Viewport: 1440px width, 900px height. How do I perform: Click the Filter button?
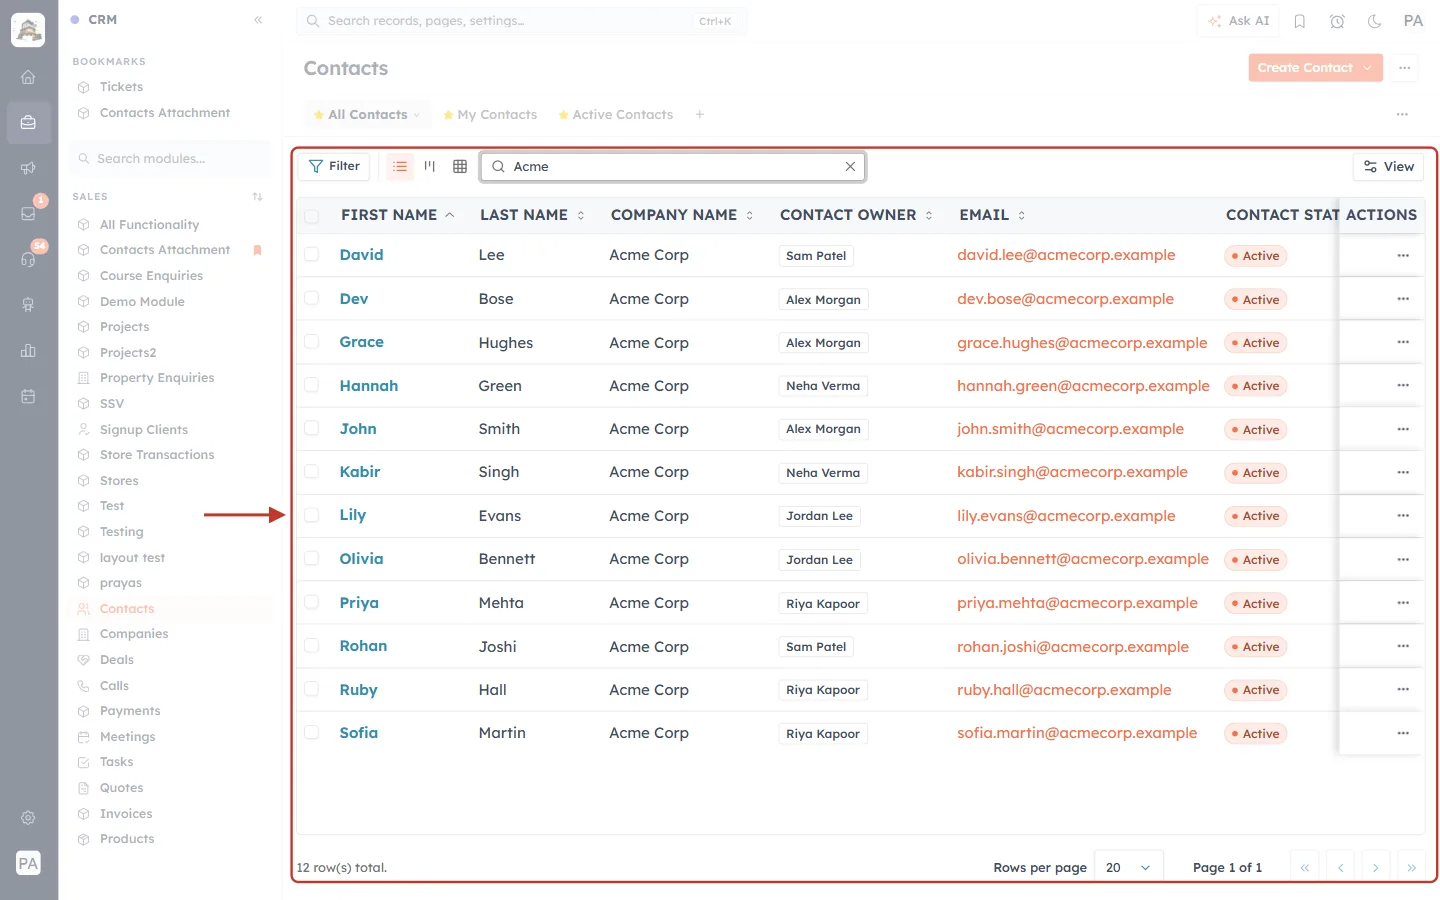point(334,166)
